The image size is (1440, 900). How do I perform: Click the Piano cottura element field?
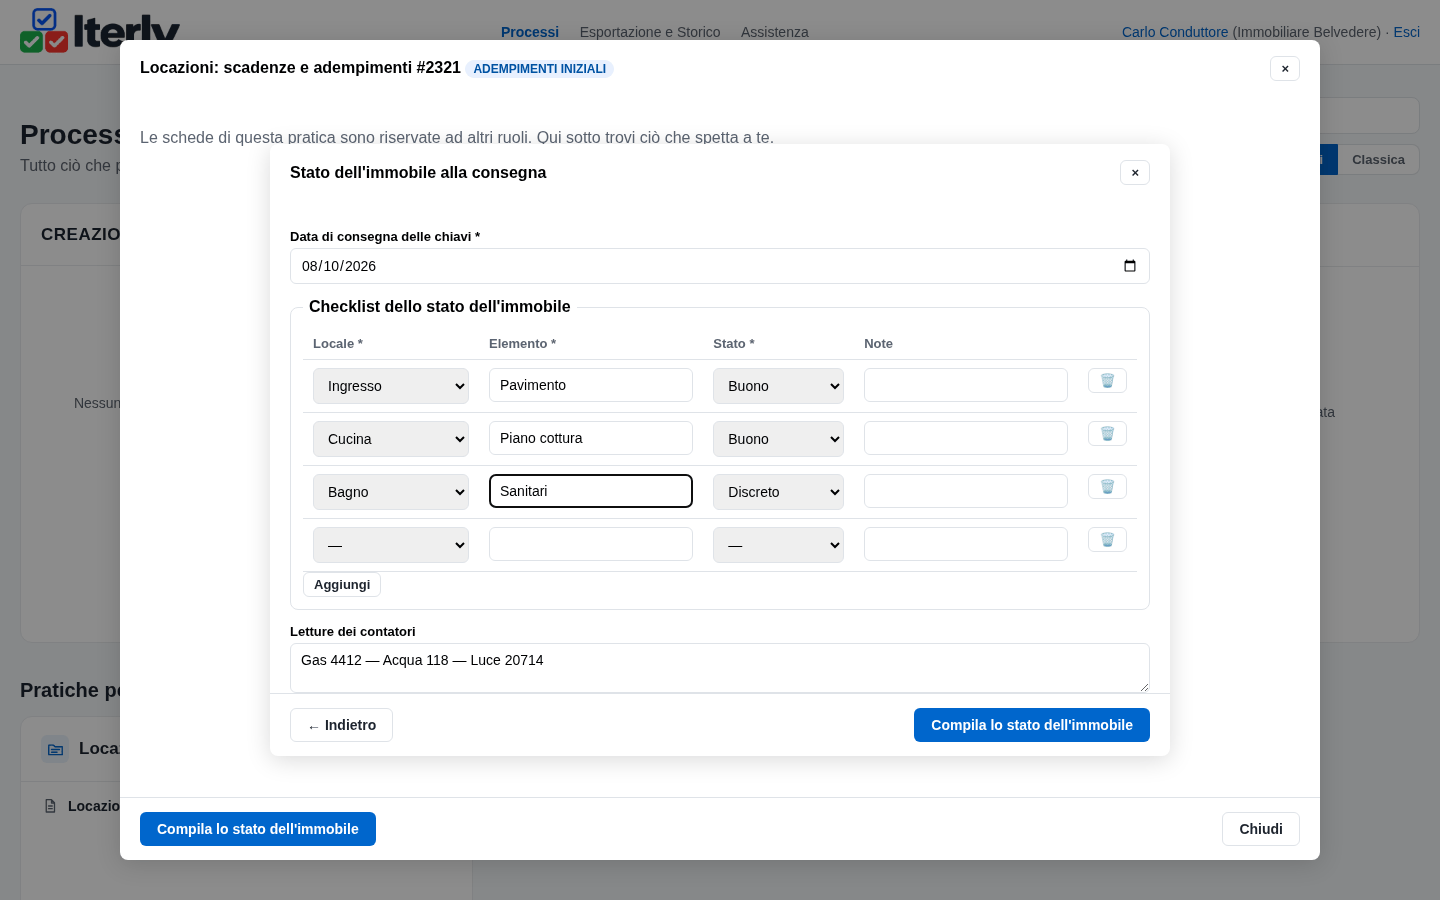pyautogui.click(x=591, y=438)
